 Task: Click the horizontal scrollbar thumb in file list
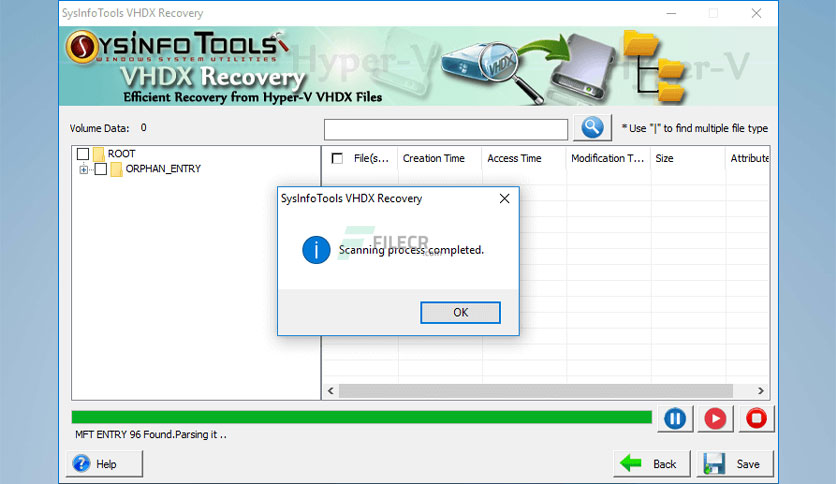[536, 391]
